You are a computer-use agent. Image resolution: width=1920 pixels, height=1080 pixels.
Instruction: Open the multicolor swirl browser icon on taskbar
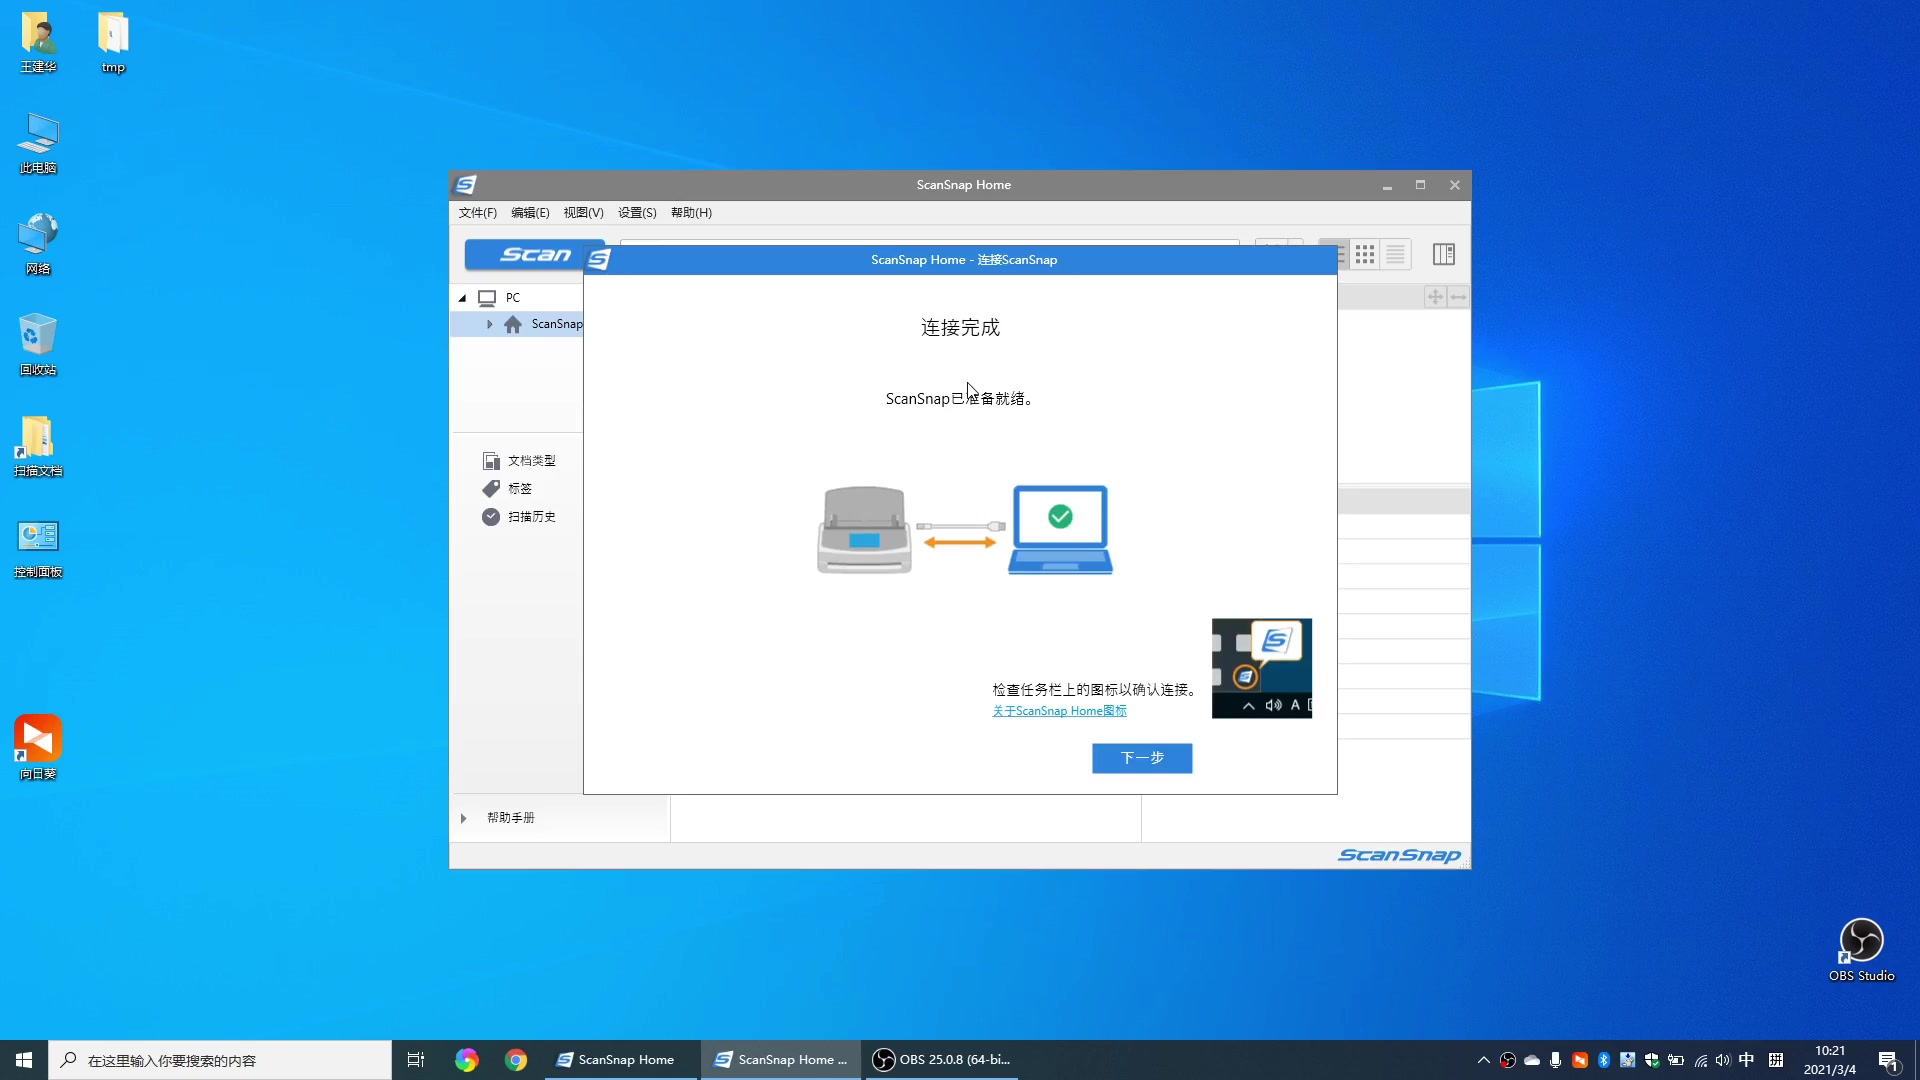pos(467,1060)
